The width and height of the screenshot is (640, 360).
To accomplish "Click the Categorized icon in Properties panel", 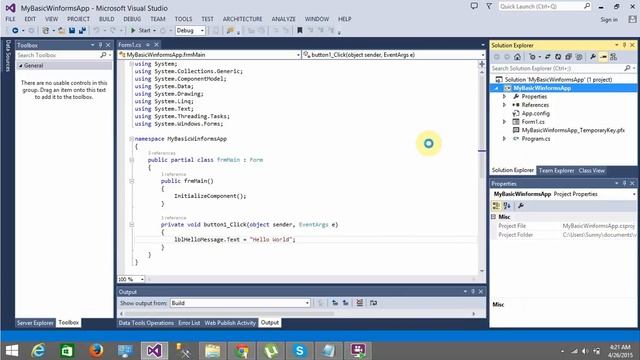I will tap(496, 206).
